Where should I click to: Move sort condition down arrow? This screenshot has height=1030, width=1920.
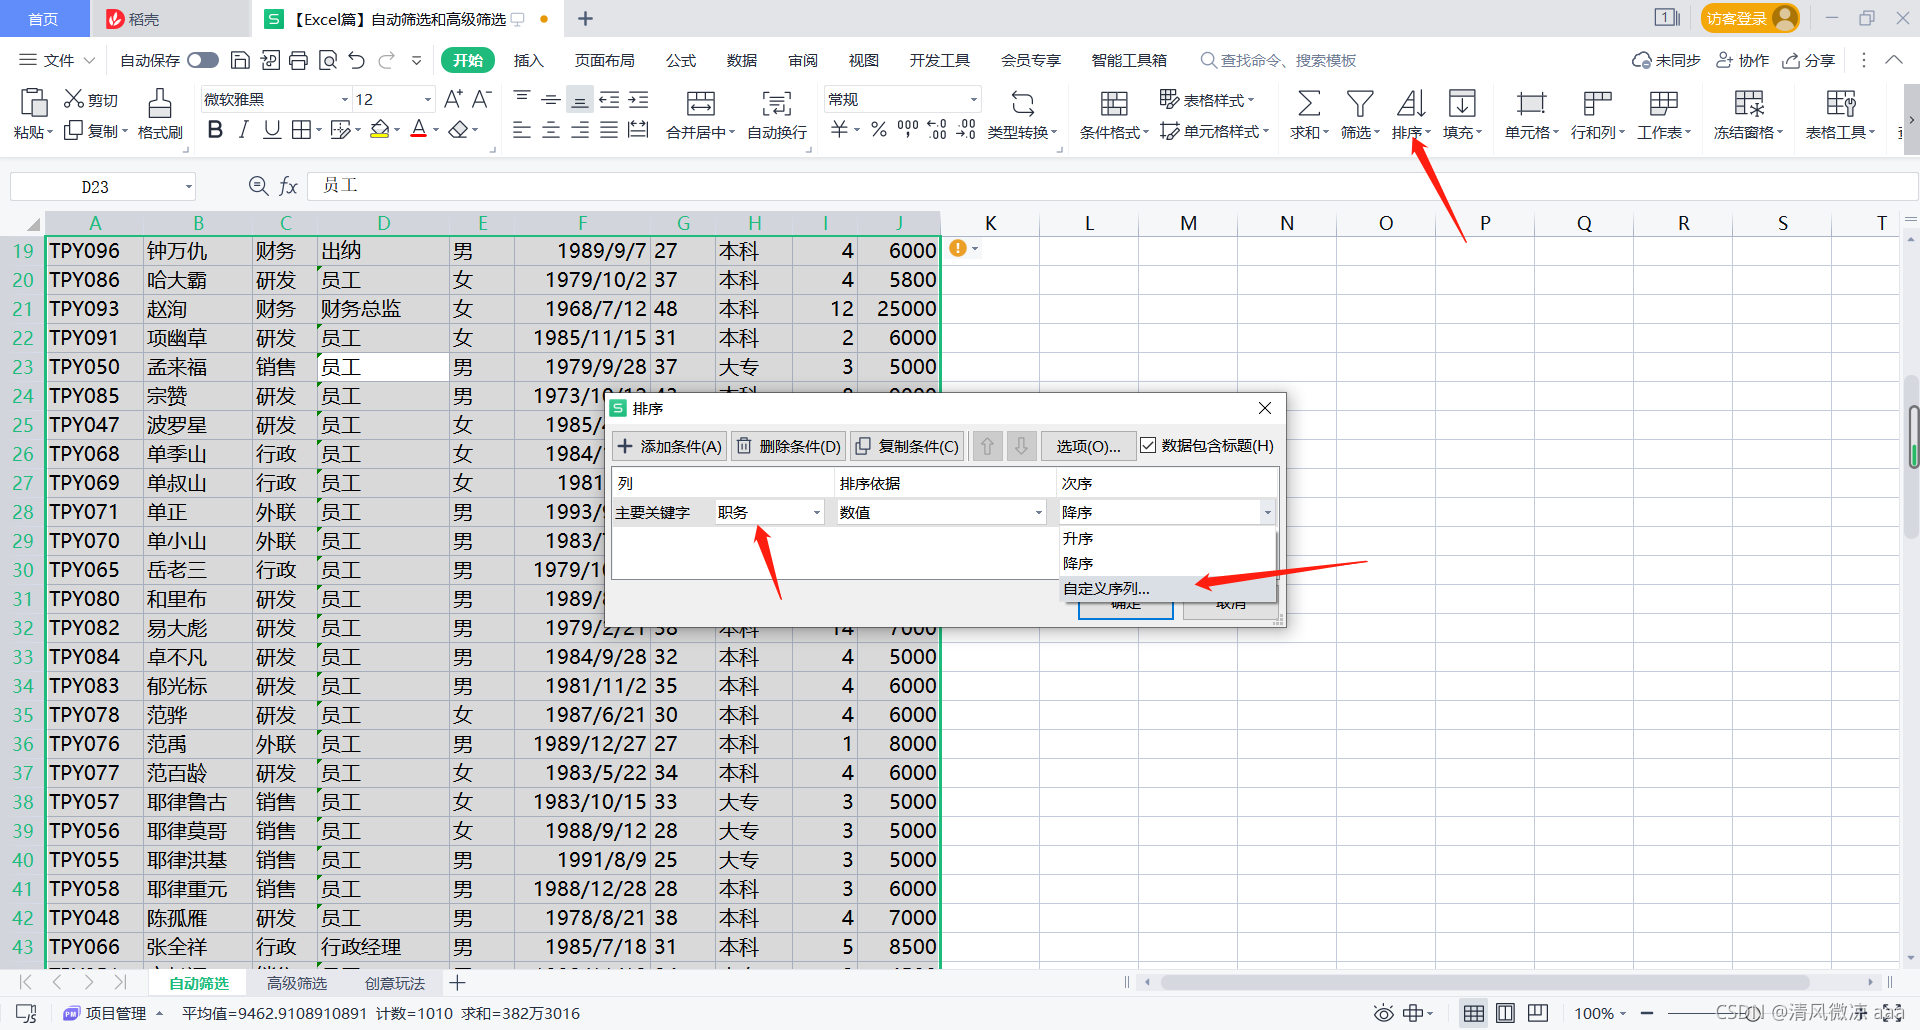[1021, 446]
